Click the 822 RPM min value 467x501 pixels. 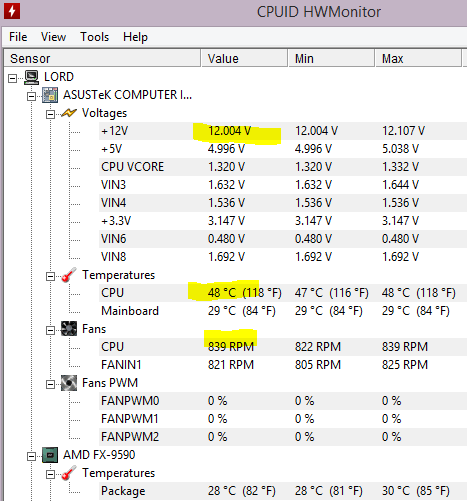point(318,347)
